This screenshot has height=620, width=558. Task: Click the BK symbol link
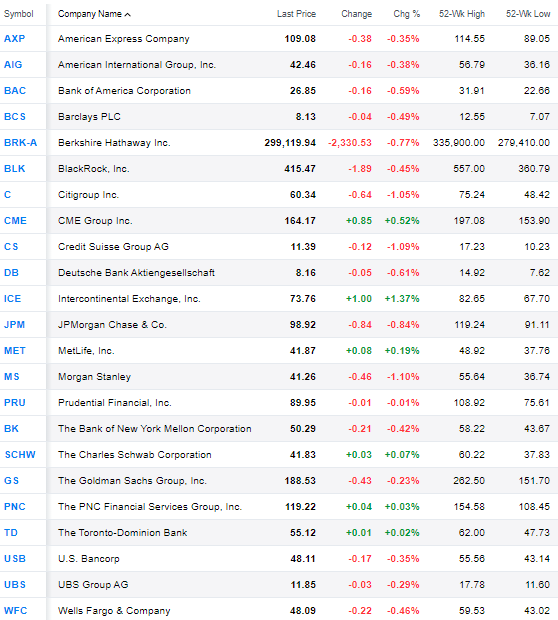(x=11, y=429)
